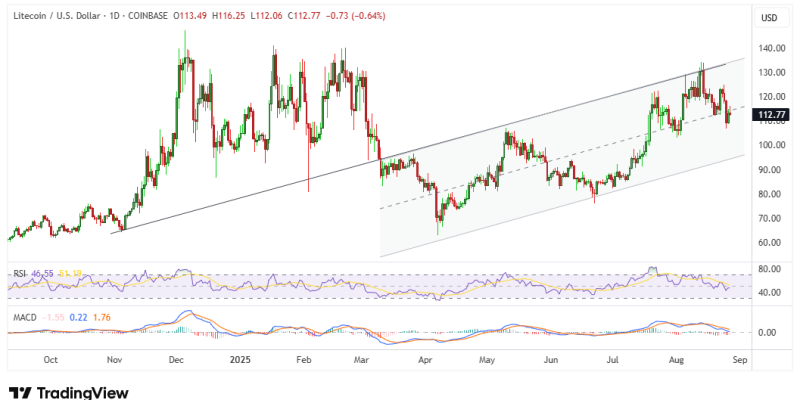The image size is (800, 400).
Task: Click the May label on time axis
Action: click(488, 360)
